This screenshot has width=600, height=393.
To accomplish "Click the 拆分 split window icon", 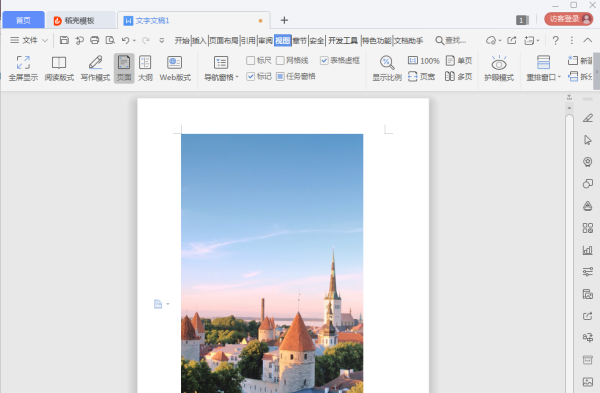I will [573, 77].
